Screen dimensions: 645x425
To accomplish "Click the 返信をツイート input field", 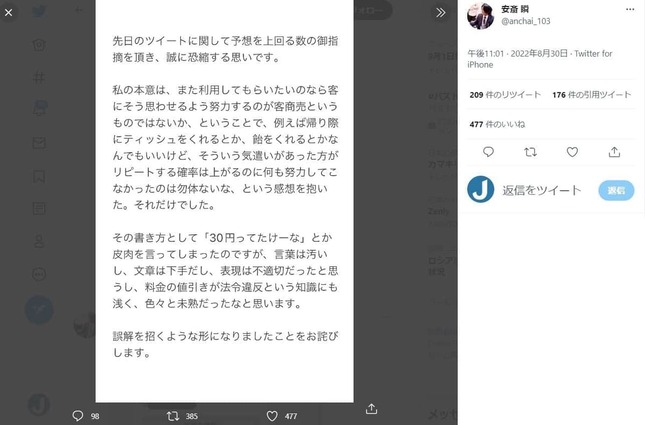I will 542,190.
